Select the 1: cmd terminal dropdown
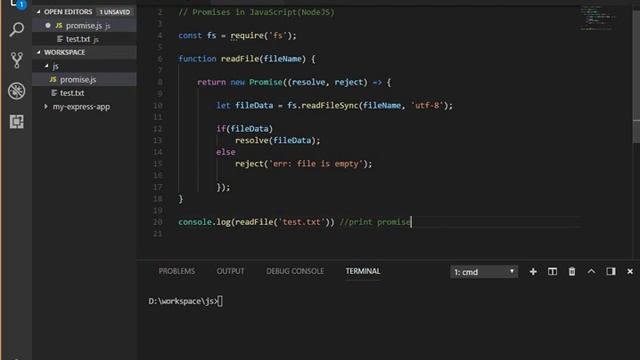640x360 pixels. tap(484, 272)
